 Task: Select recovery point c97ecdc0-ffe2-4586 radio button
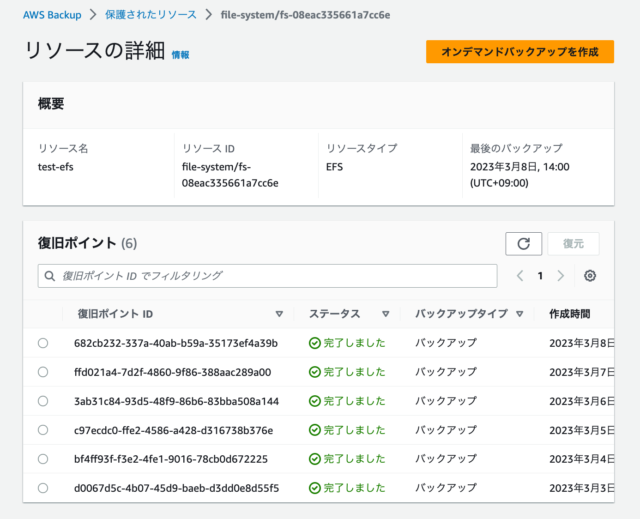tap(43, 430)
